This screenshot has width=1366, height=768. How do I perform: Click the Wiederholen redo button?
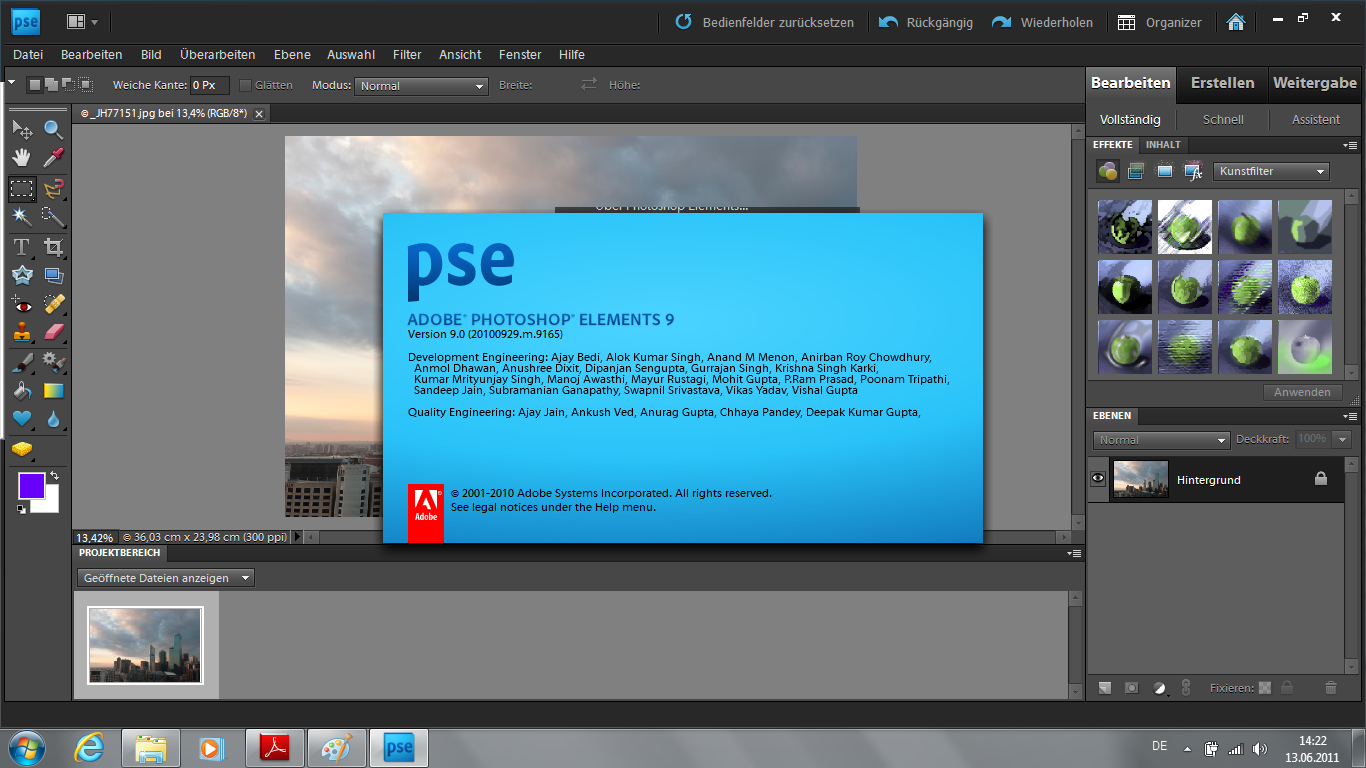pos(1042,22)
